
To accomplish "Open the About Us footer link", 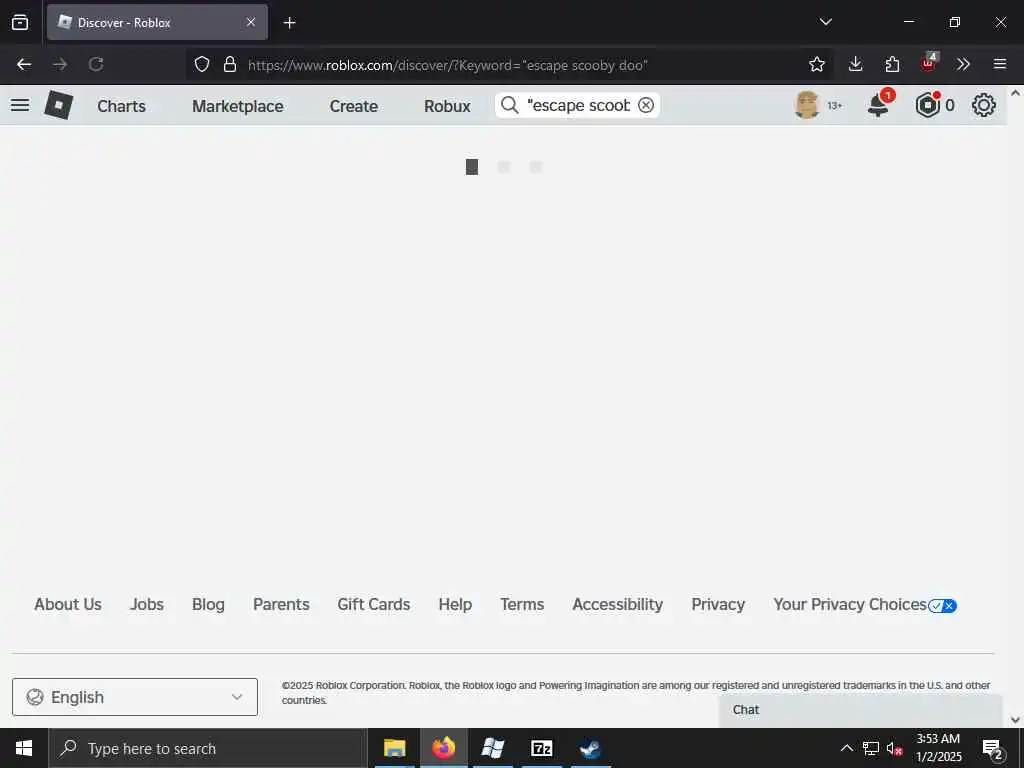I will coord(68,605).
